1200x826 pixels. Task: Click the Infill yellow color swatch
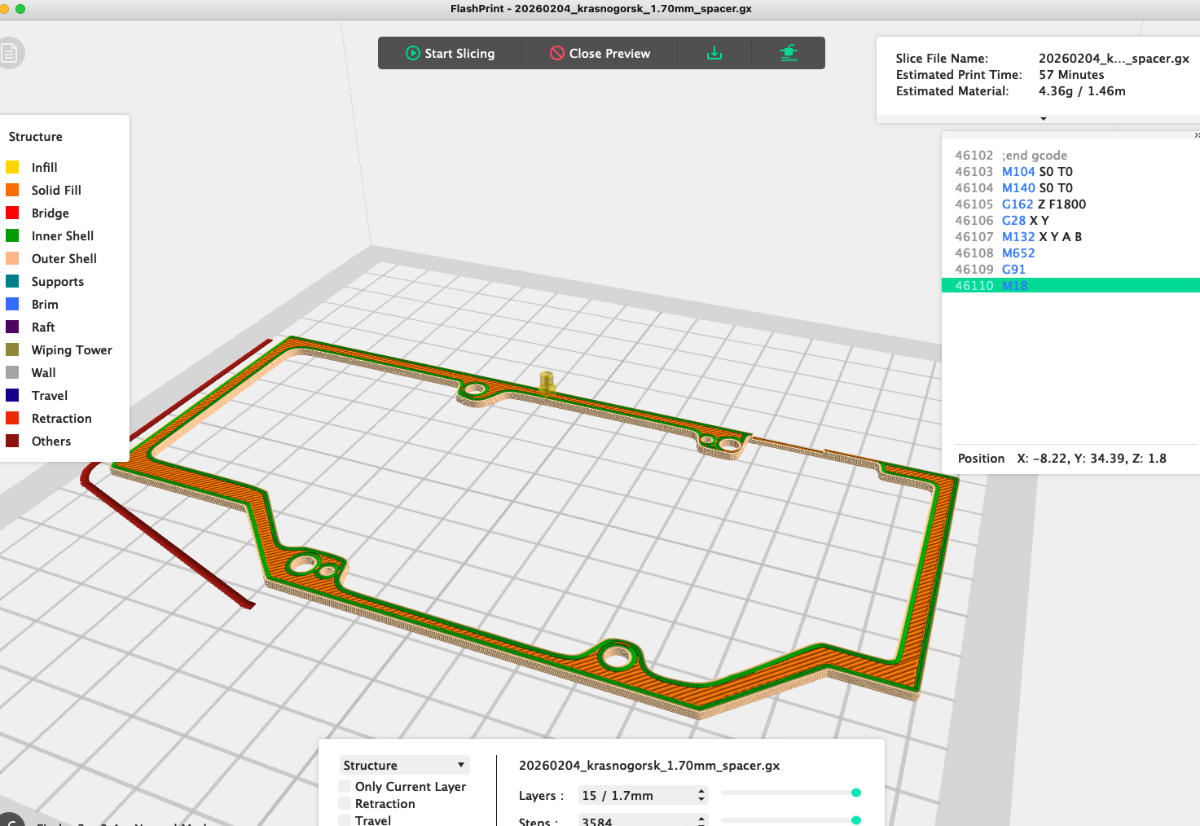[x=13, y=168]
